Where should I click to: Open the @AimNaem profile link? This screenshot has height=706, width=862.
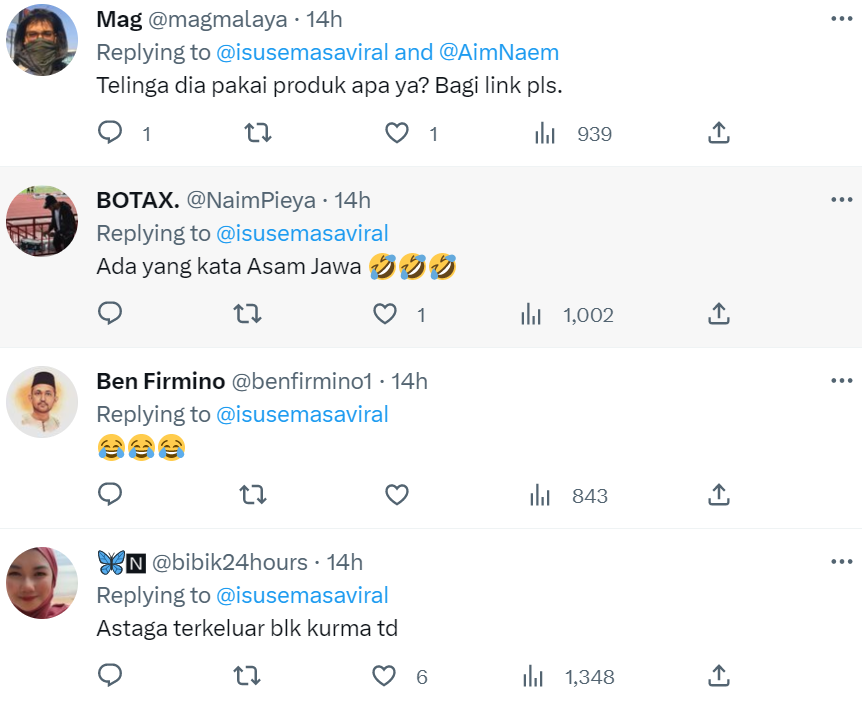pos(499,52)
